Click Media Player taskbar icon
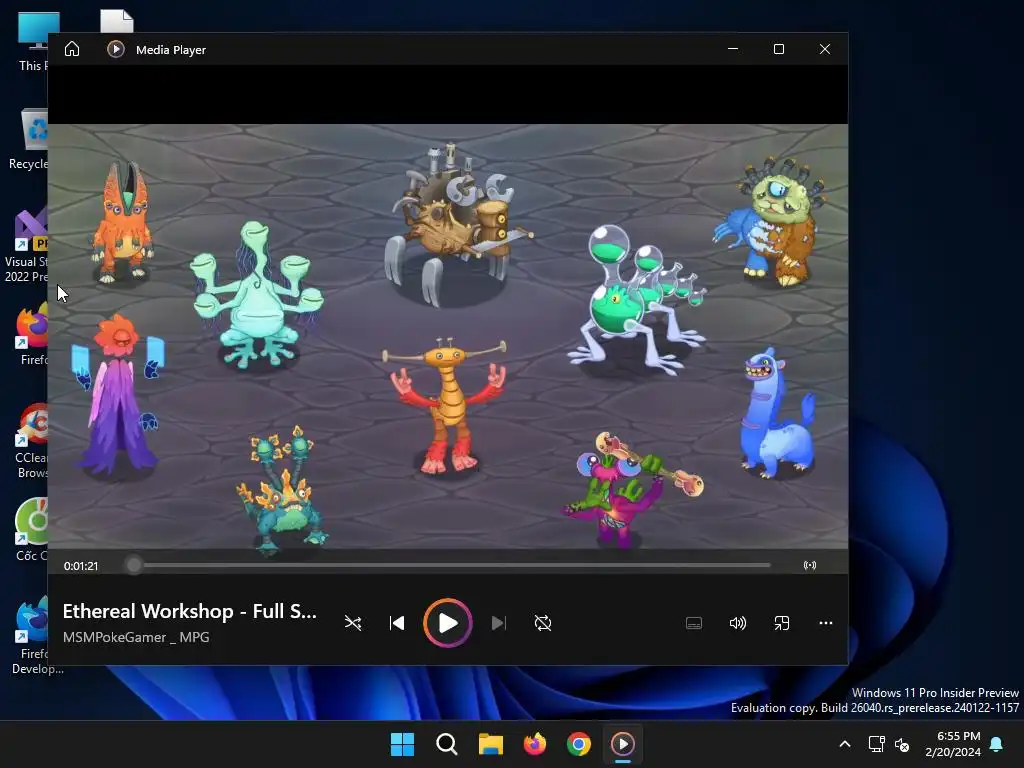This screenshot has height=768, width=1024. [x=623, y=744]
